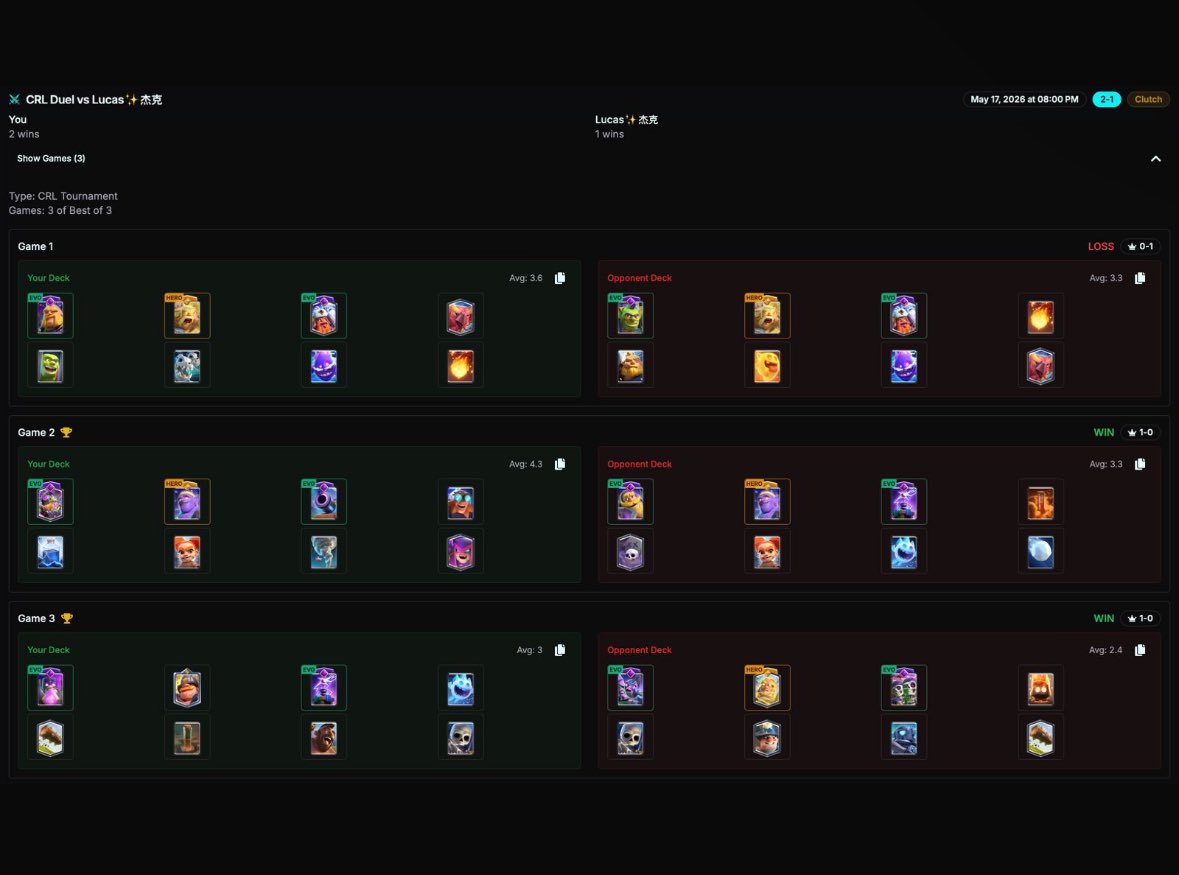
Task: Click the Game 1 header text
Action: [x=35, y=247]
